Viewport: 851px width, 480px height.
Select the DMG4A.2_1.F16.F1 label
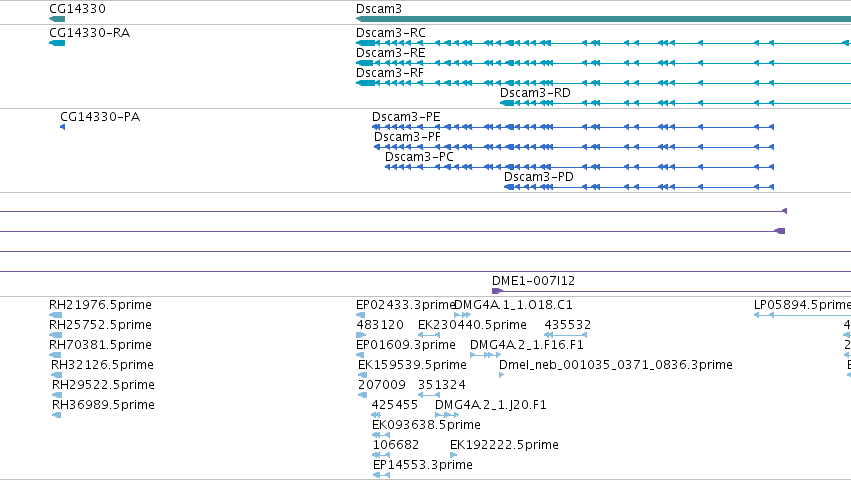click(x=527, y=345)
